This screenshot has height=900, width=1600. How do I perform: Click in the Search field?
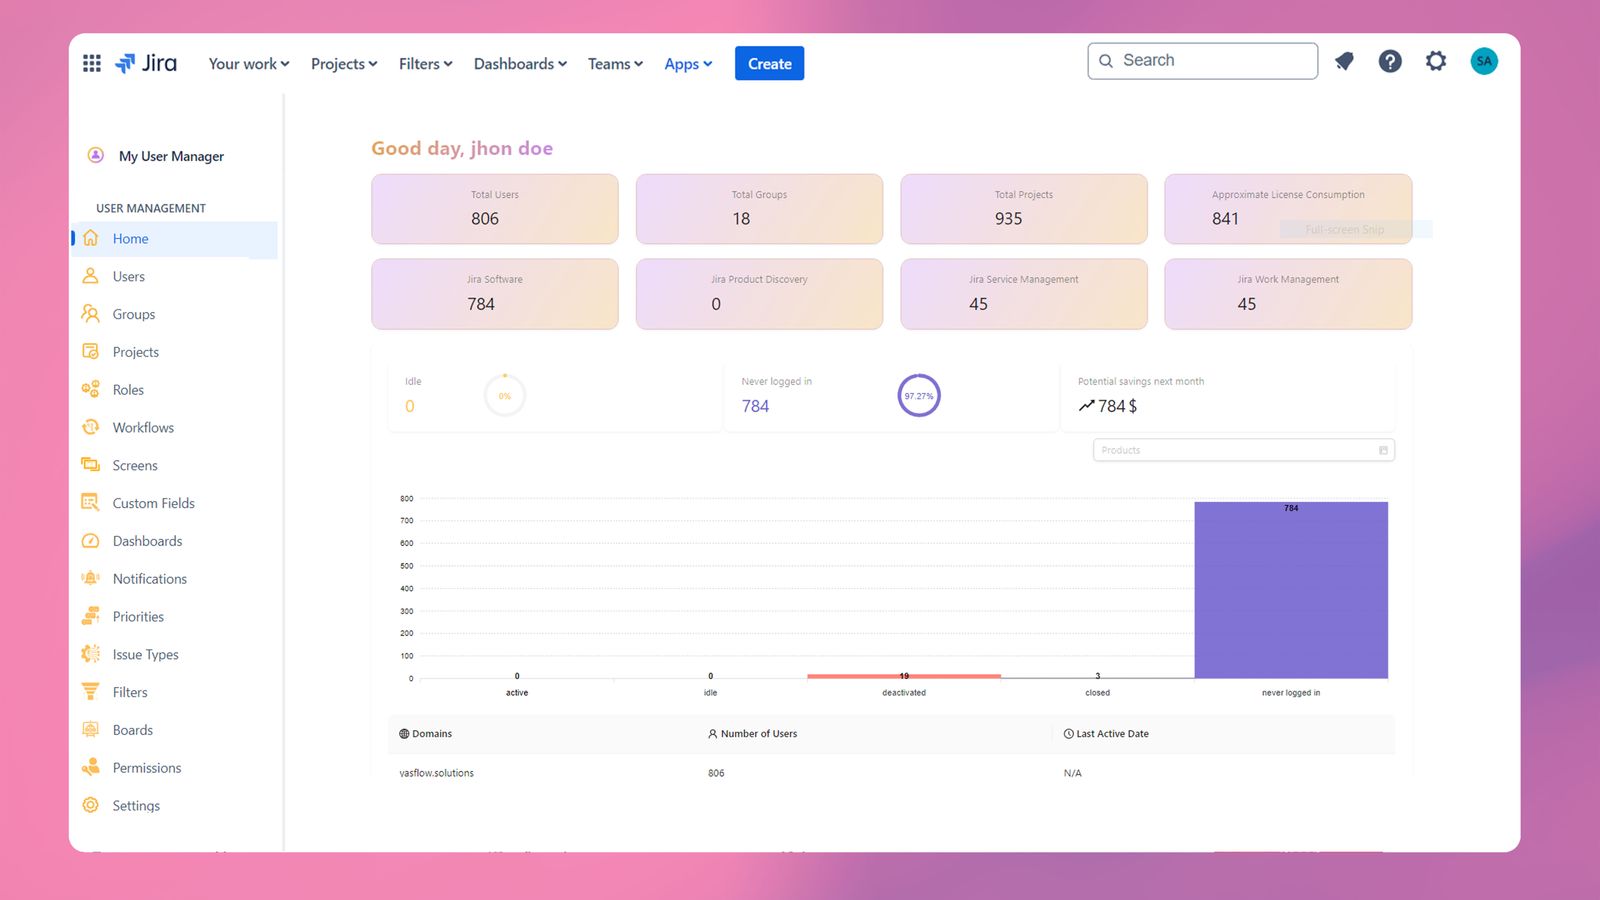coord(1202,61)
